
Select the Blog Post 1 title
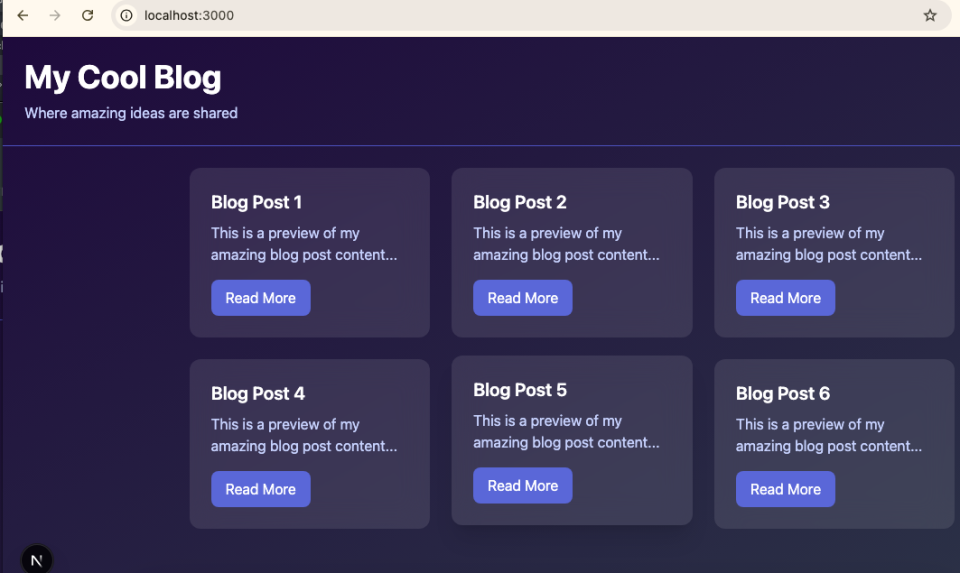[x=256, y=202]
